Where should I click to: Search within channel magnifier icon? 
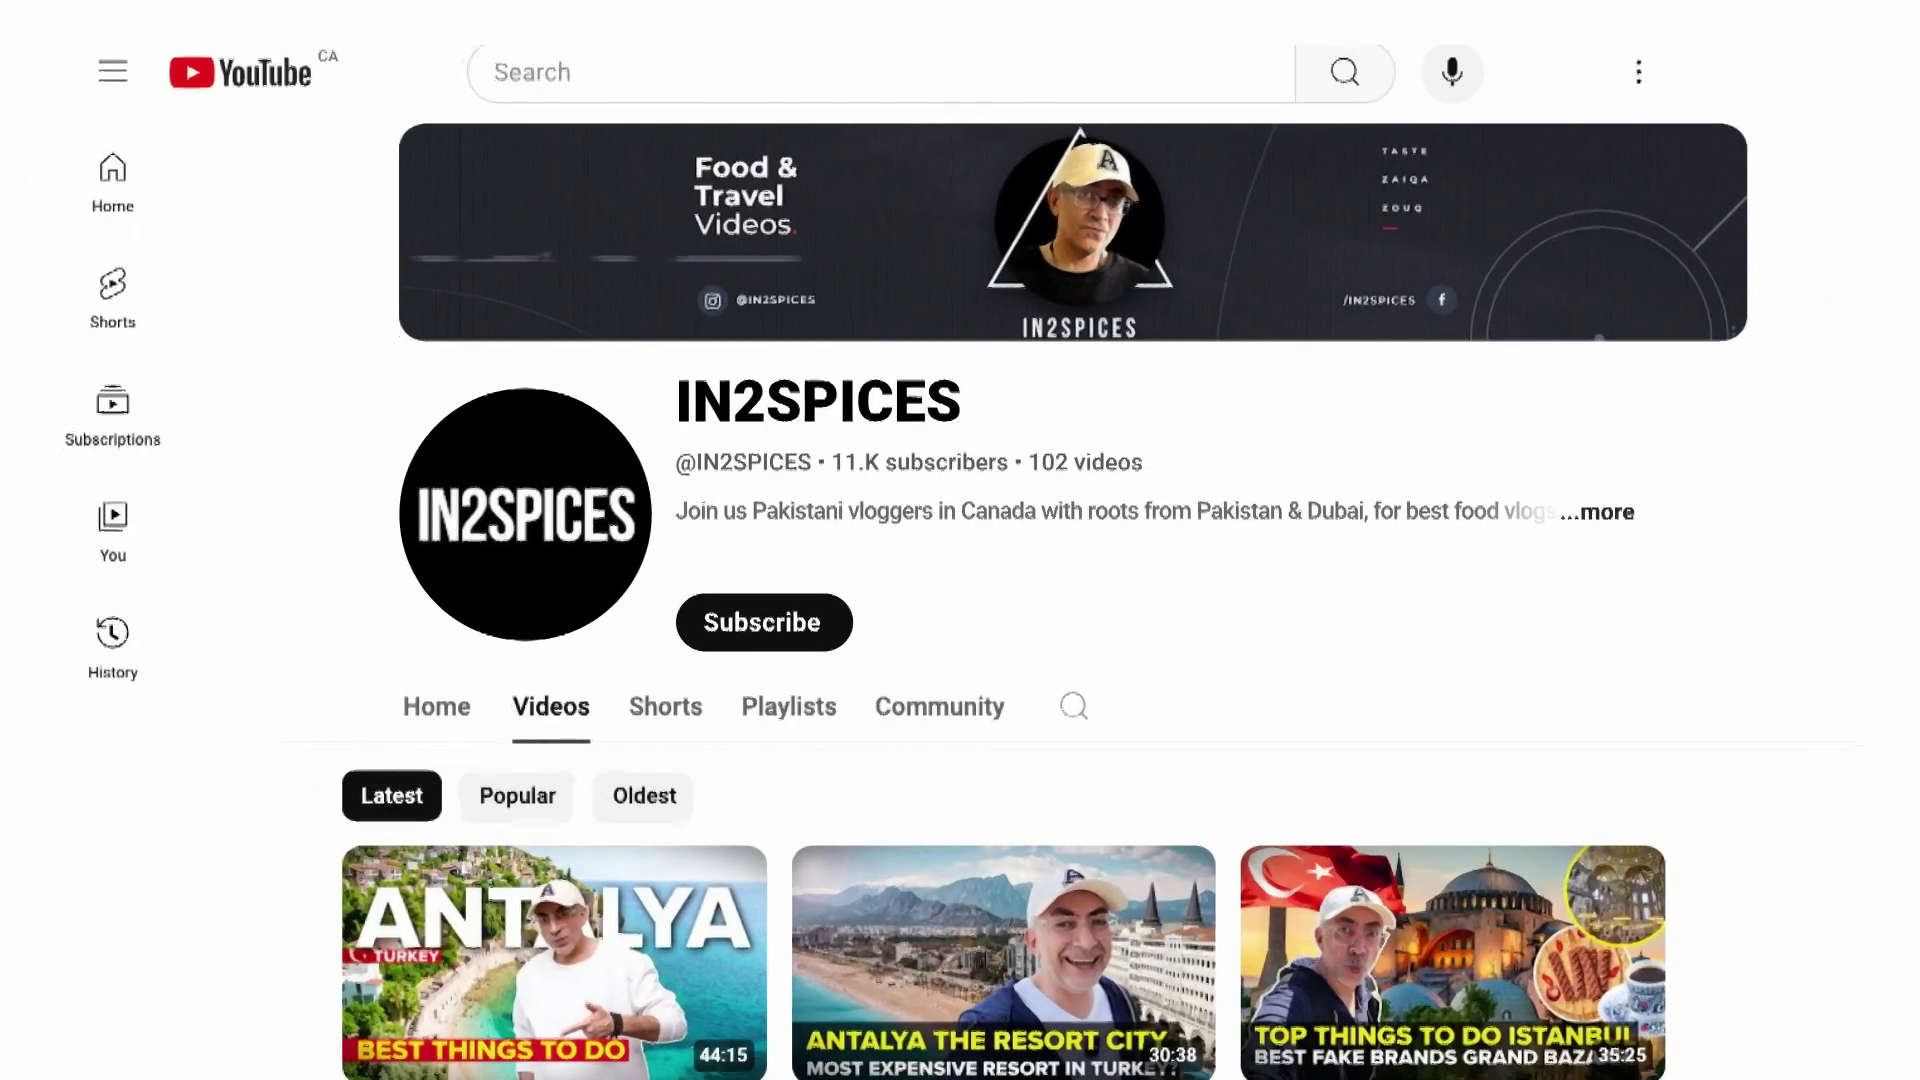tap(1073, 706)
